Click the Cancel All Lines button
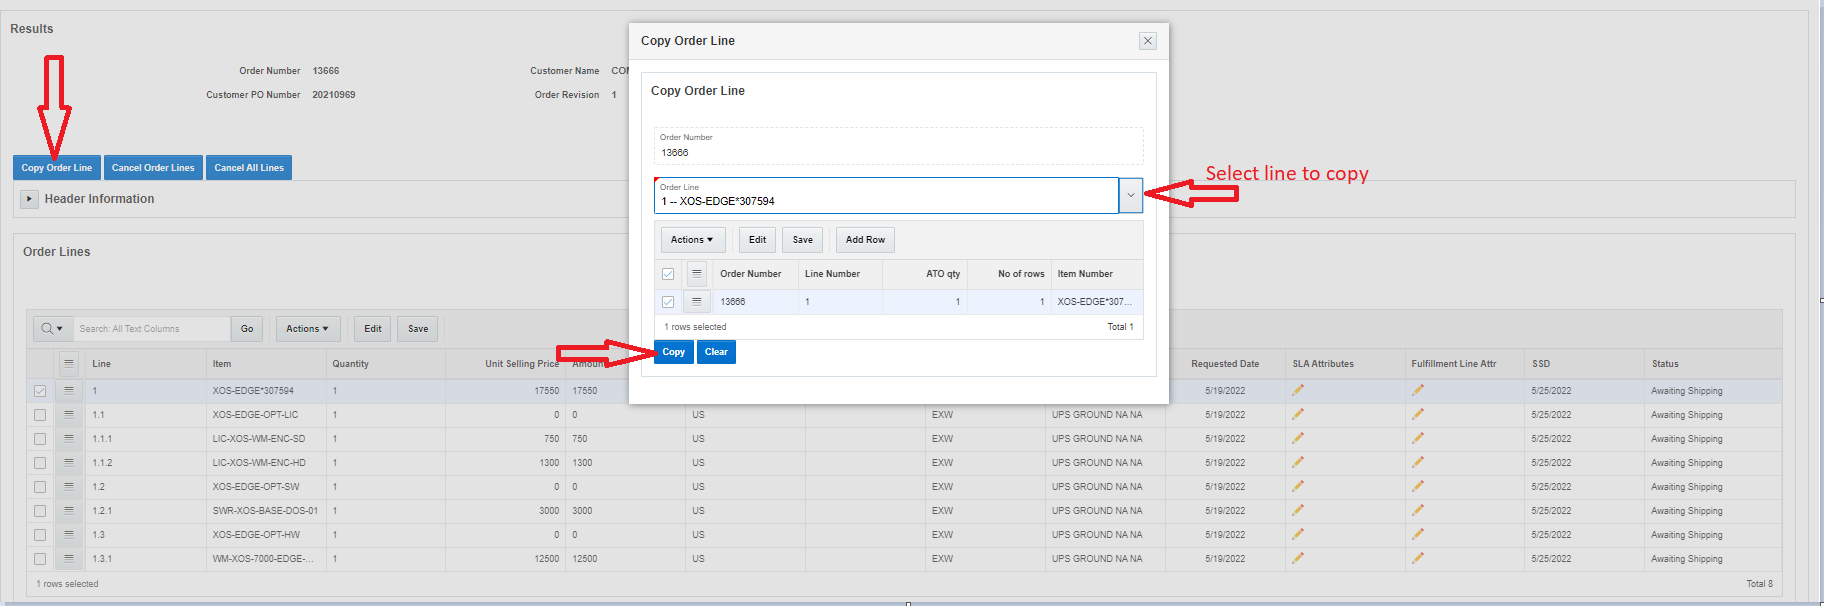This screenshot has width=1824, height=606. pos(249,168)
